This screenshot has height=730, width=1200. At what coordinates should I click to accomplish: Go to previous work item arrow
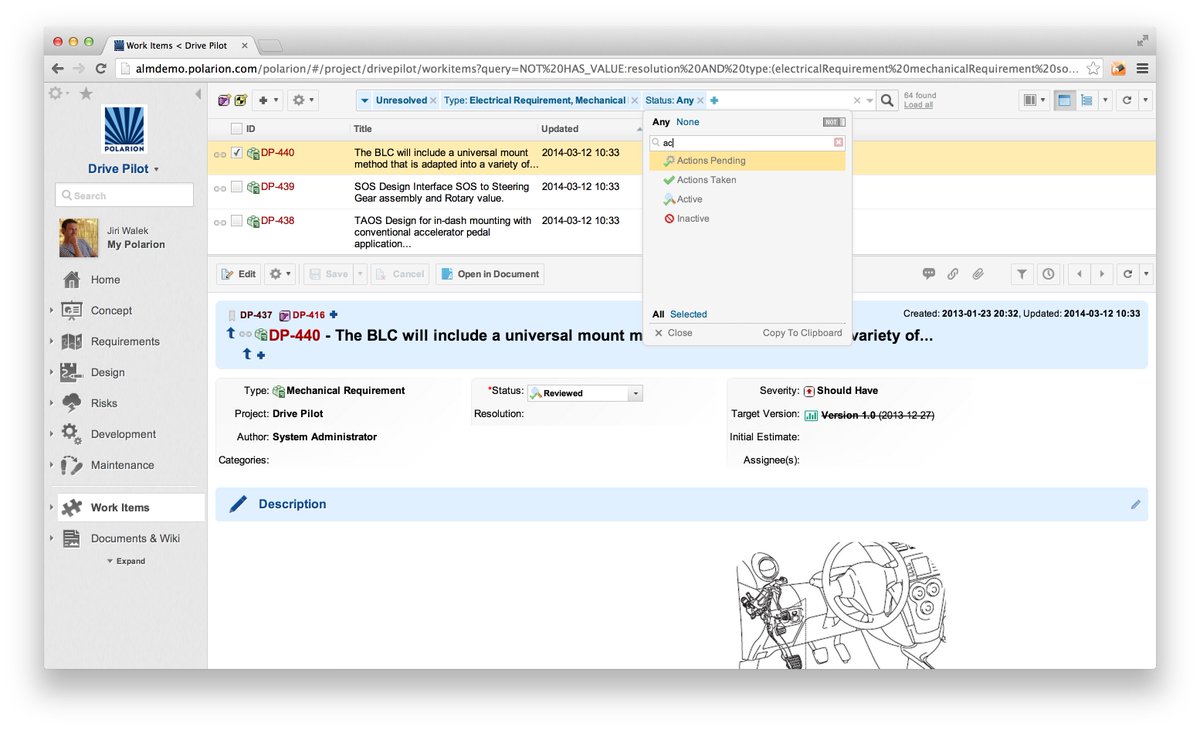tap(1079, 274)
